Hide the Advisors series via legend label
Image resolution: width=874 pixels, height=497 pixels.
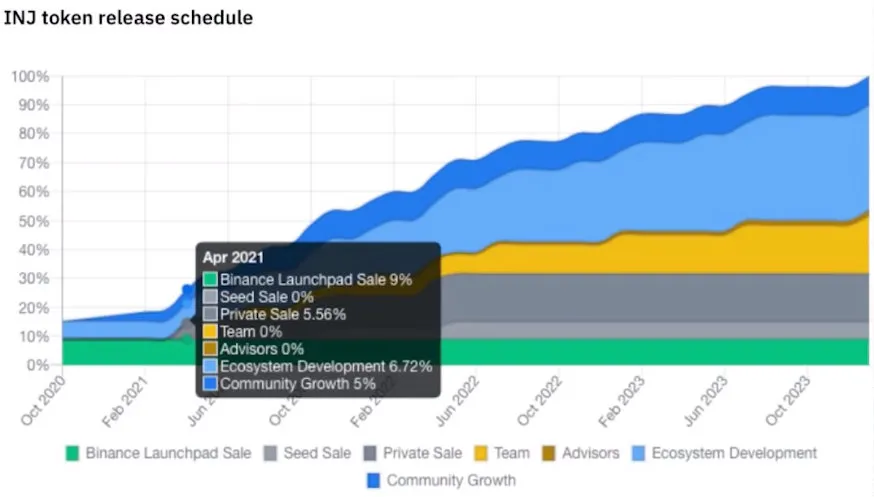point(590,453)
